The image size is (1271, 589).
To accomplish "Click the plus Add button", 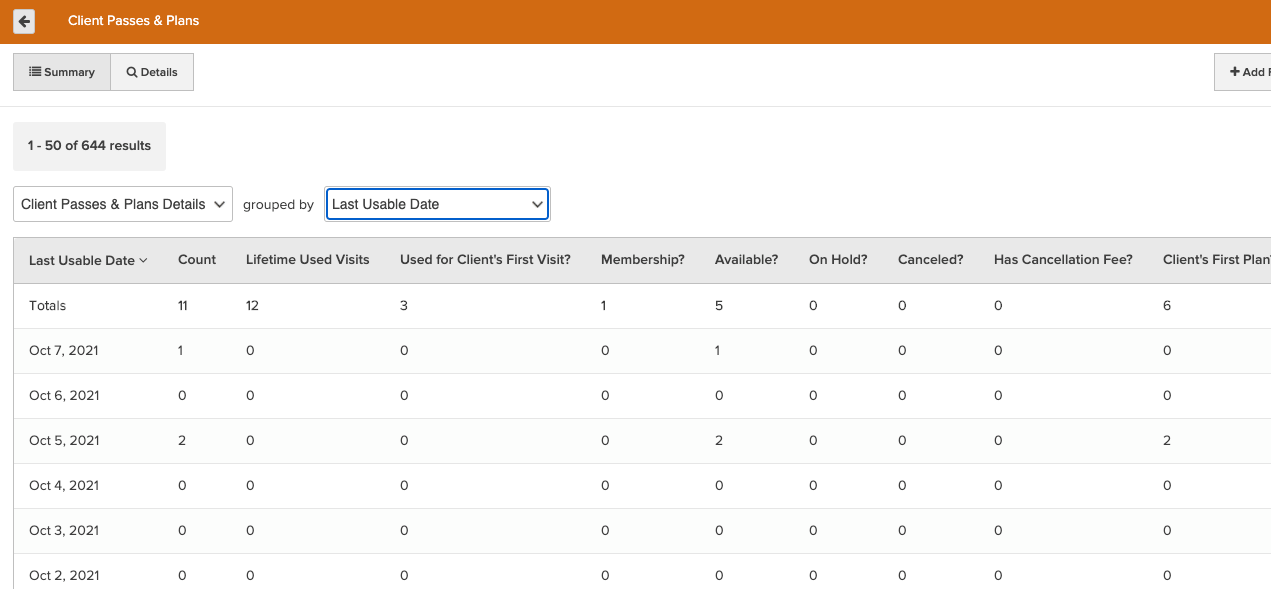I will click(1245, 72).
